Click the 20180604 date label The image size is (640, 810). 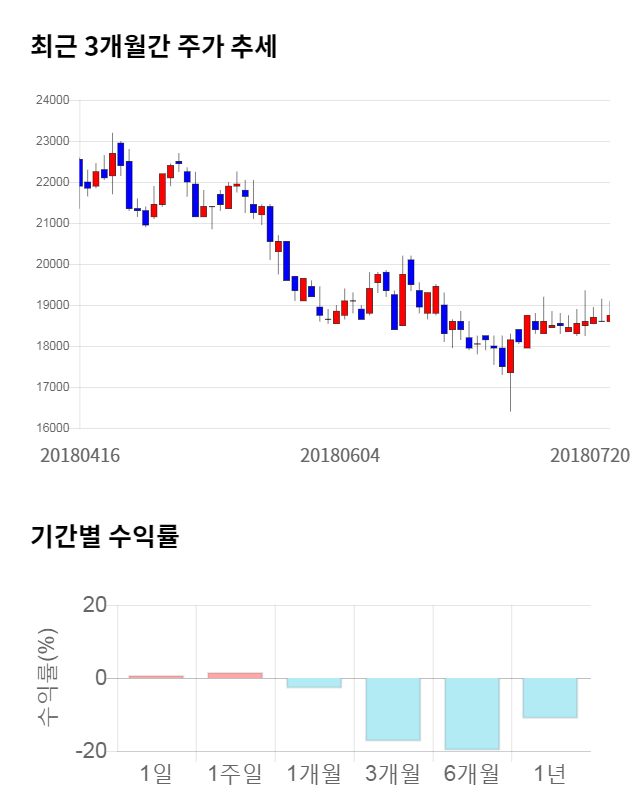(x=340, y=455)
